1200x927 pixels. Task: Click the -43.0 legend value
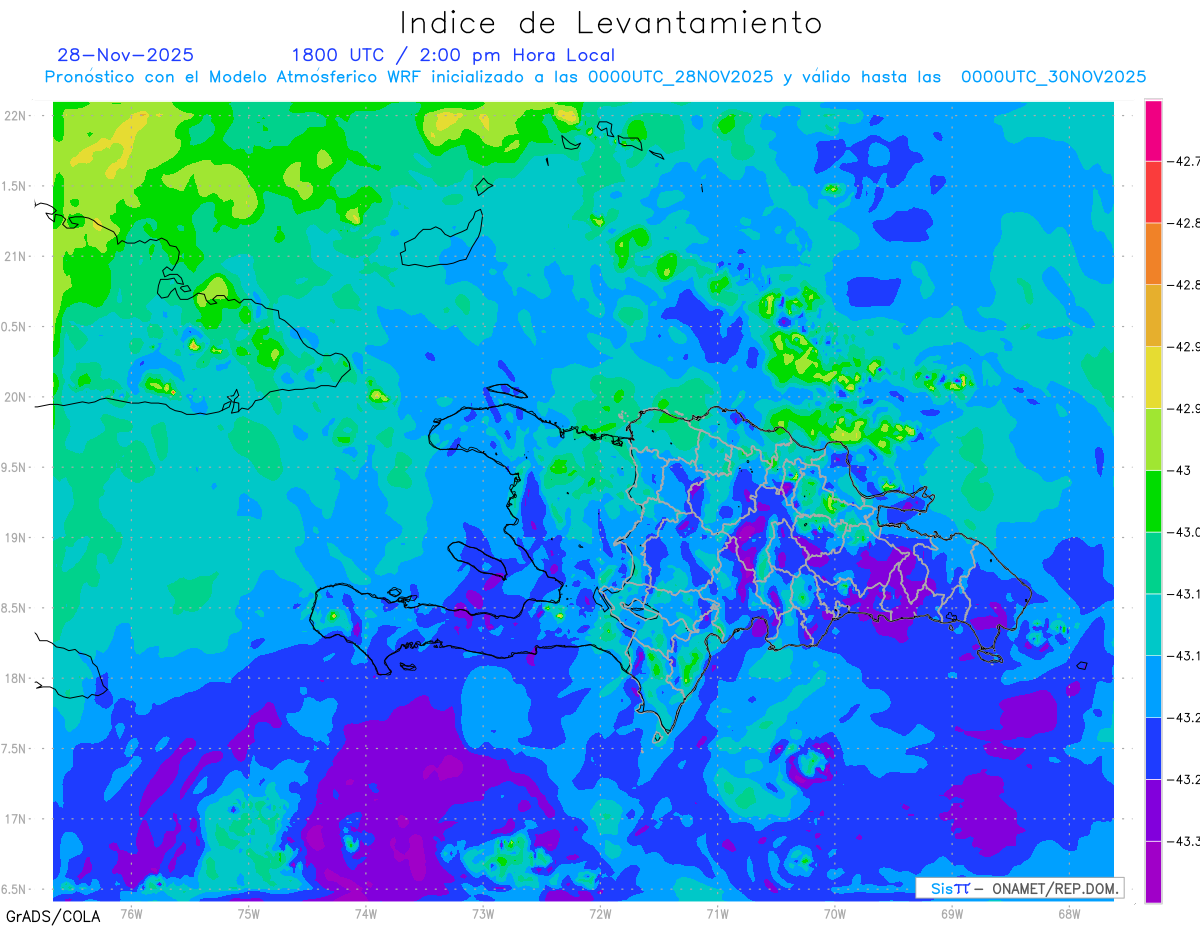pos(1184,532)
